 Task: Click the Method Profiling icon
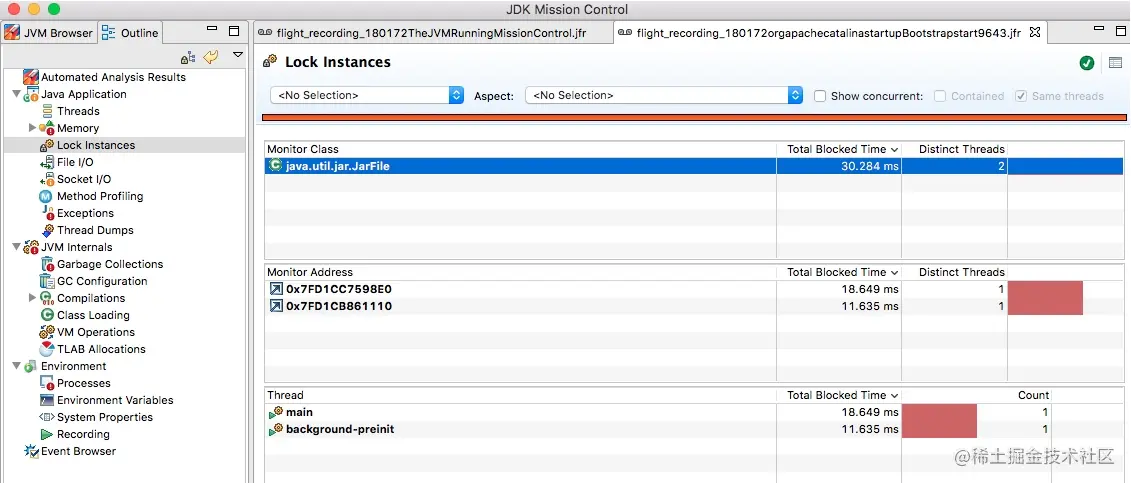(46, 196)
